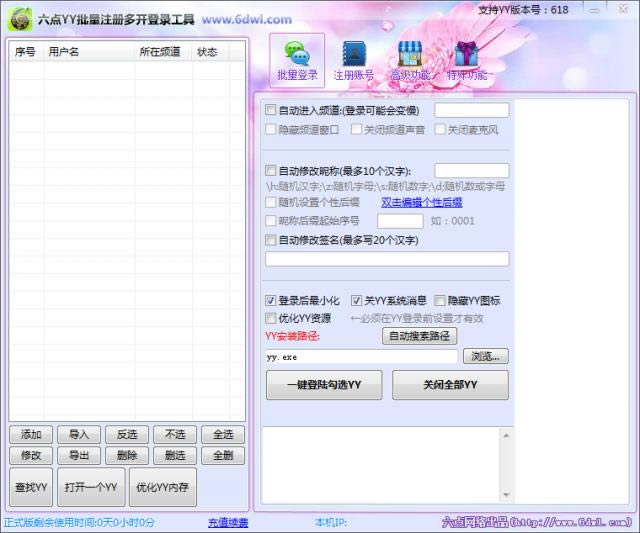Click the 删除 button
The width and height of the screenshot is (640, 533).
(127, 455)
